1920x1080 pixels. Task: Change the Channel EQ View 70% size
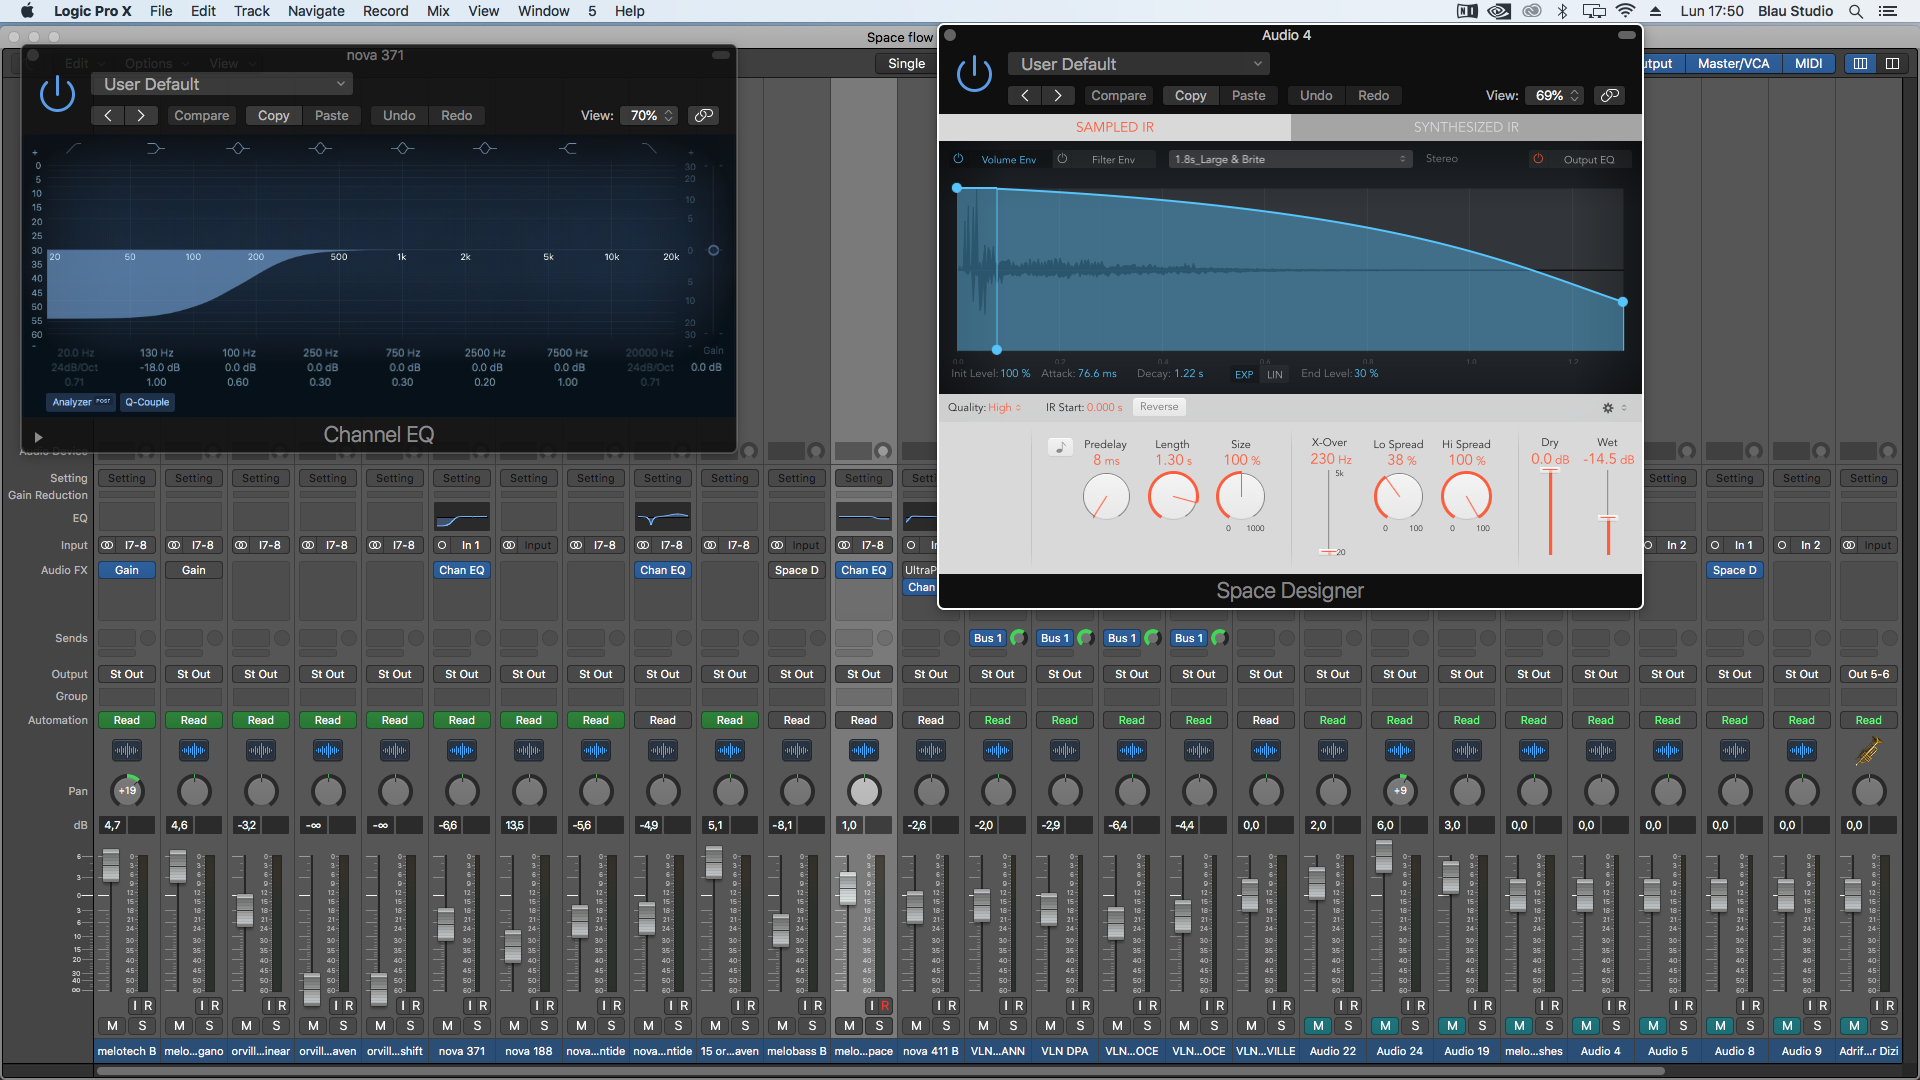pyautogui.click(x=648, y=115)
